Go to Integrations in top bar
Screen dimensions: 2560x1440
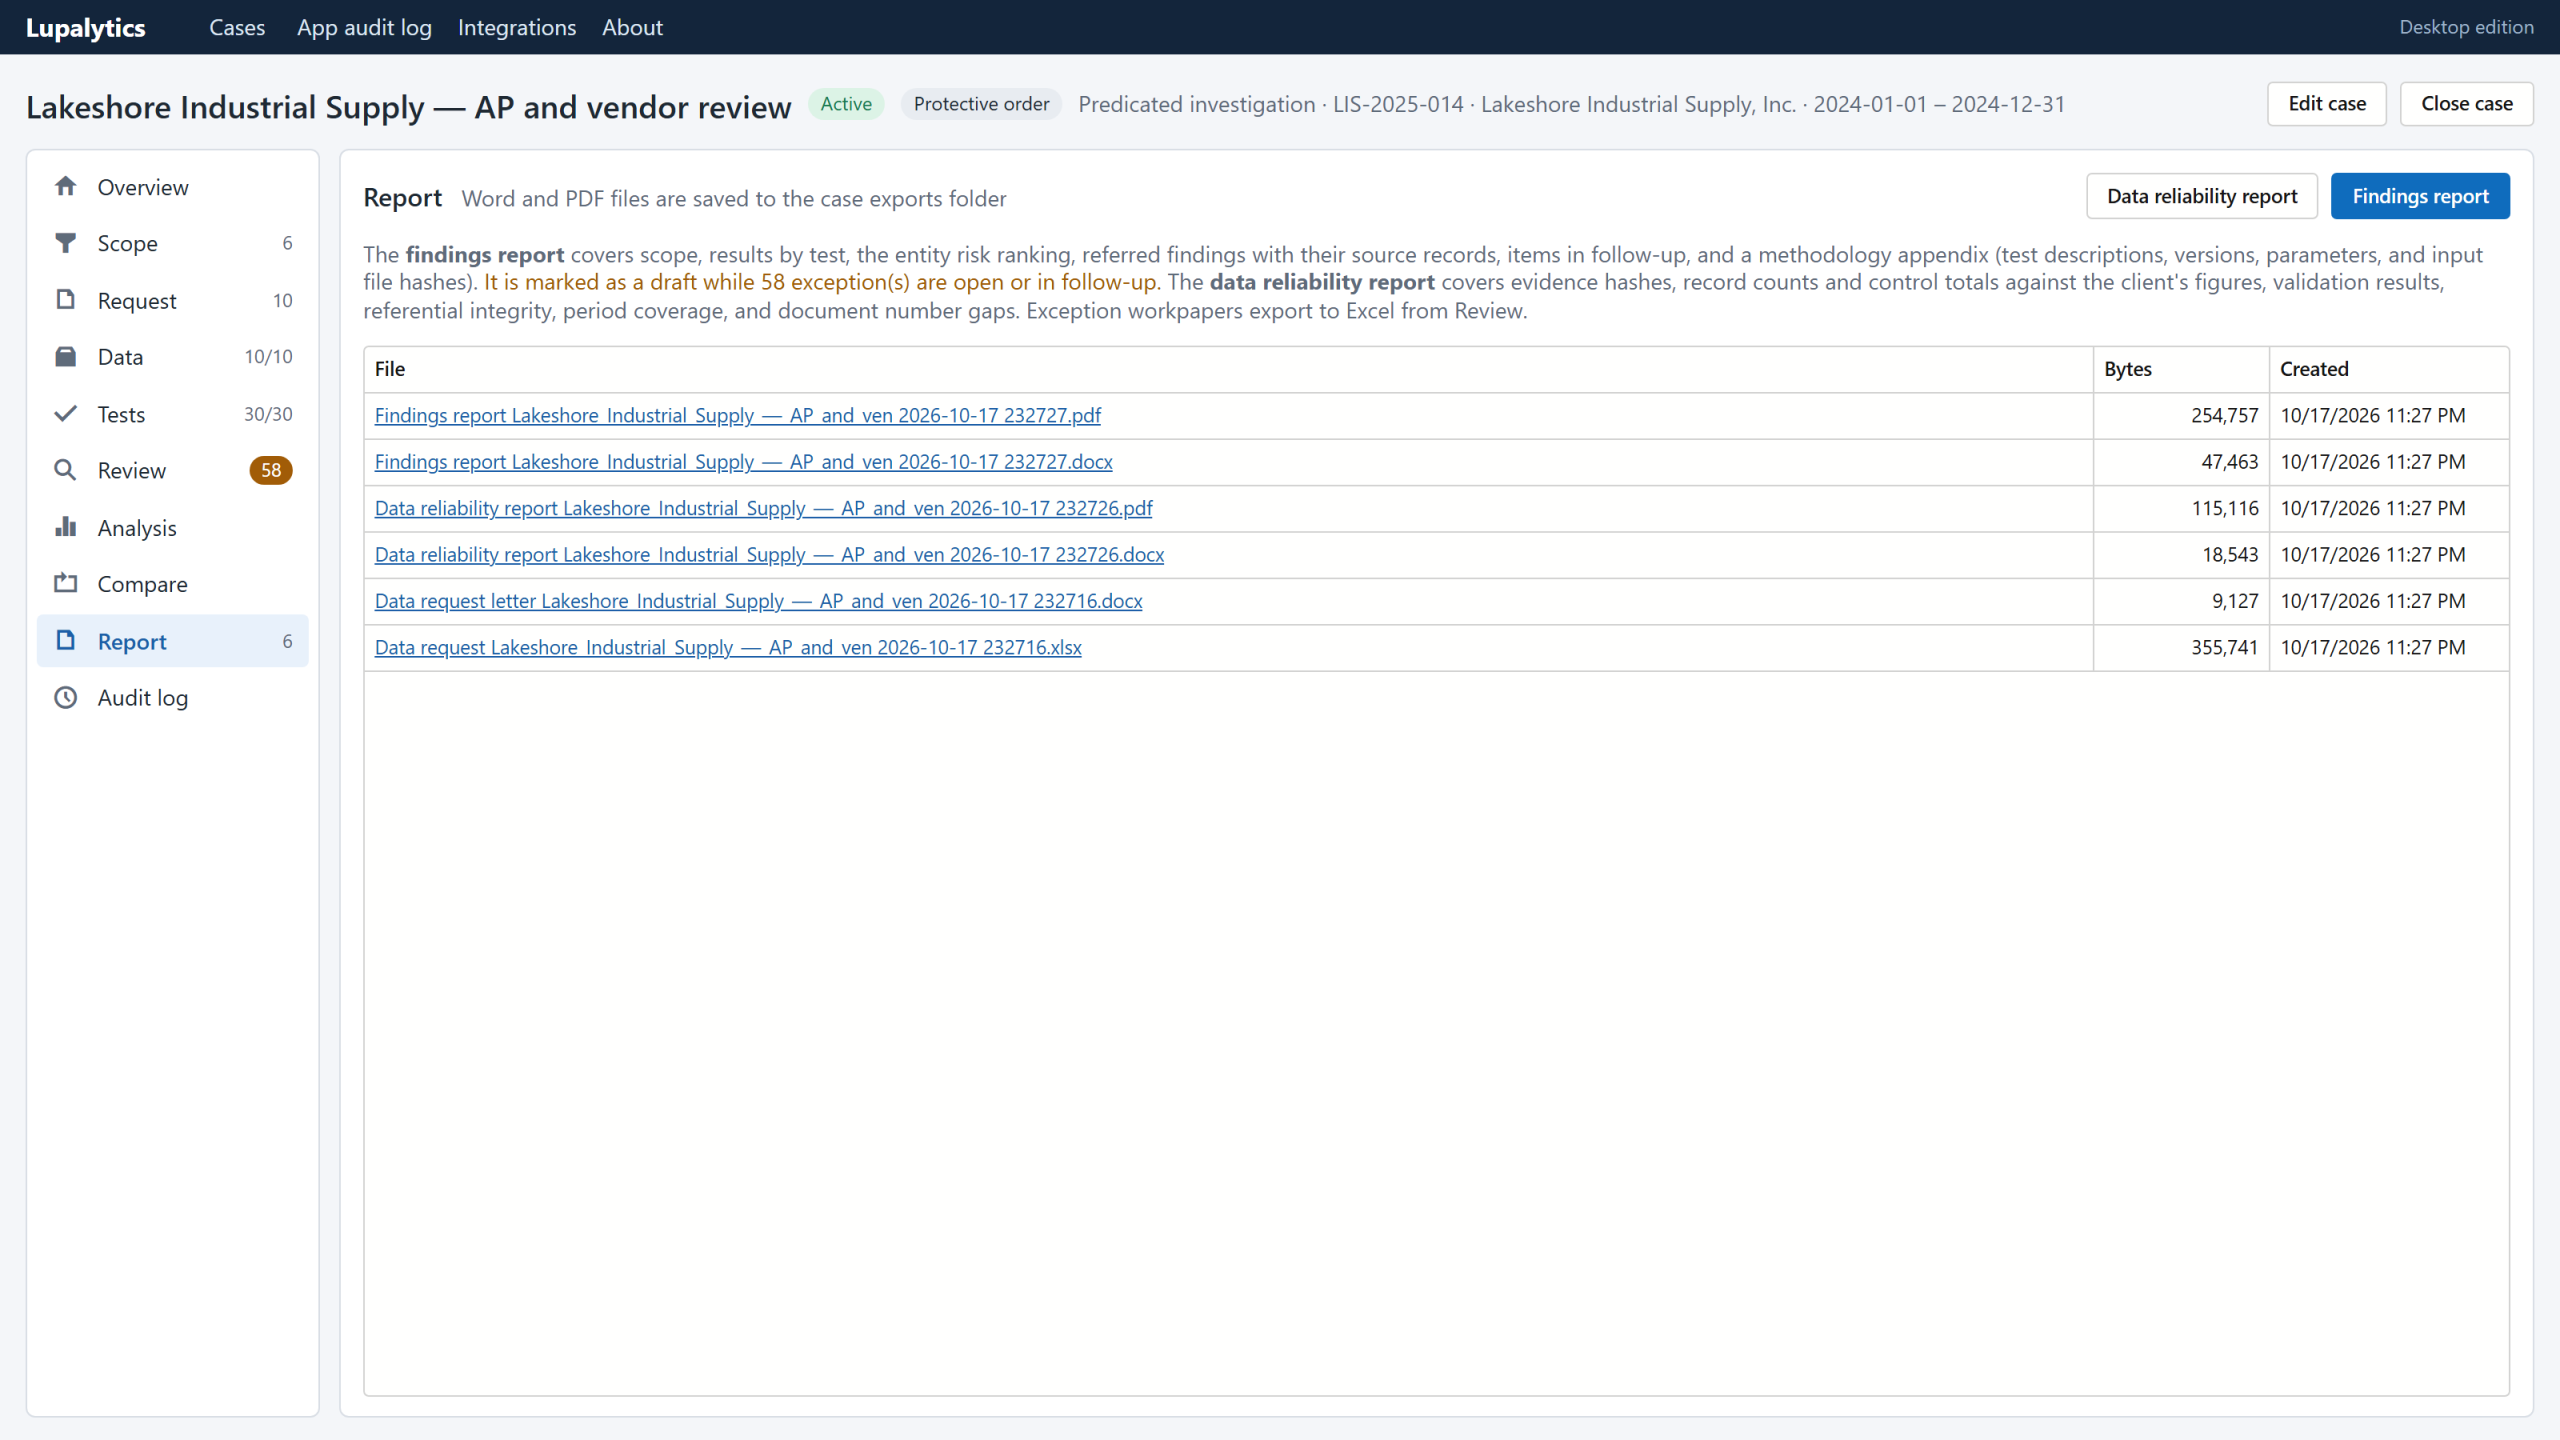tap(517, 27)
